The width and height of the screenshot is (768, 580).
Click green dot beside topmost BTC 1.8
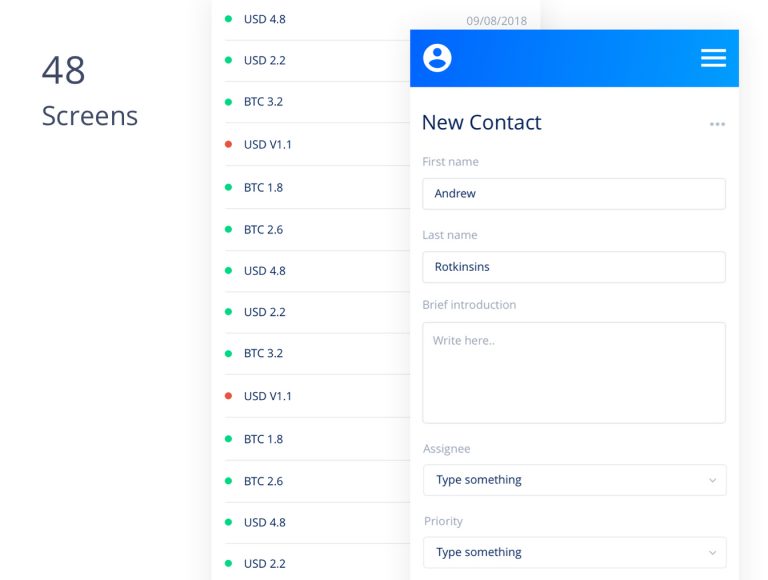(228, 187)
